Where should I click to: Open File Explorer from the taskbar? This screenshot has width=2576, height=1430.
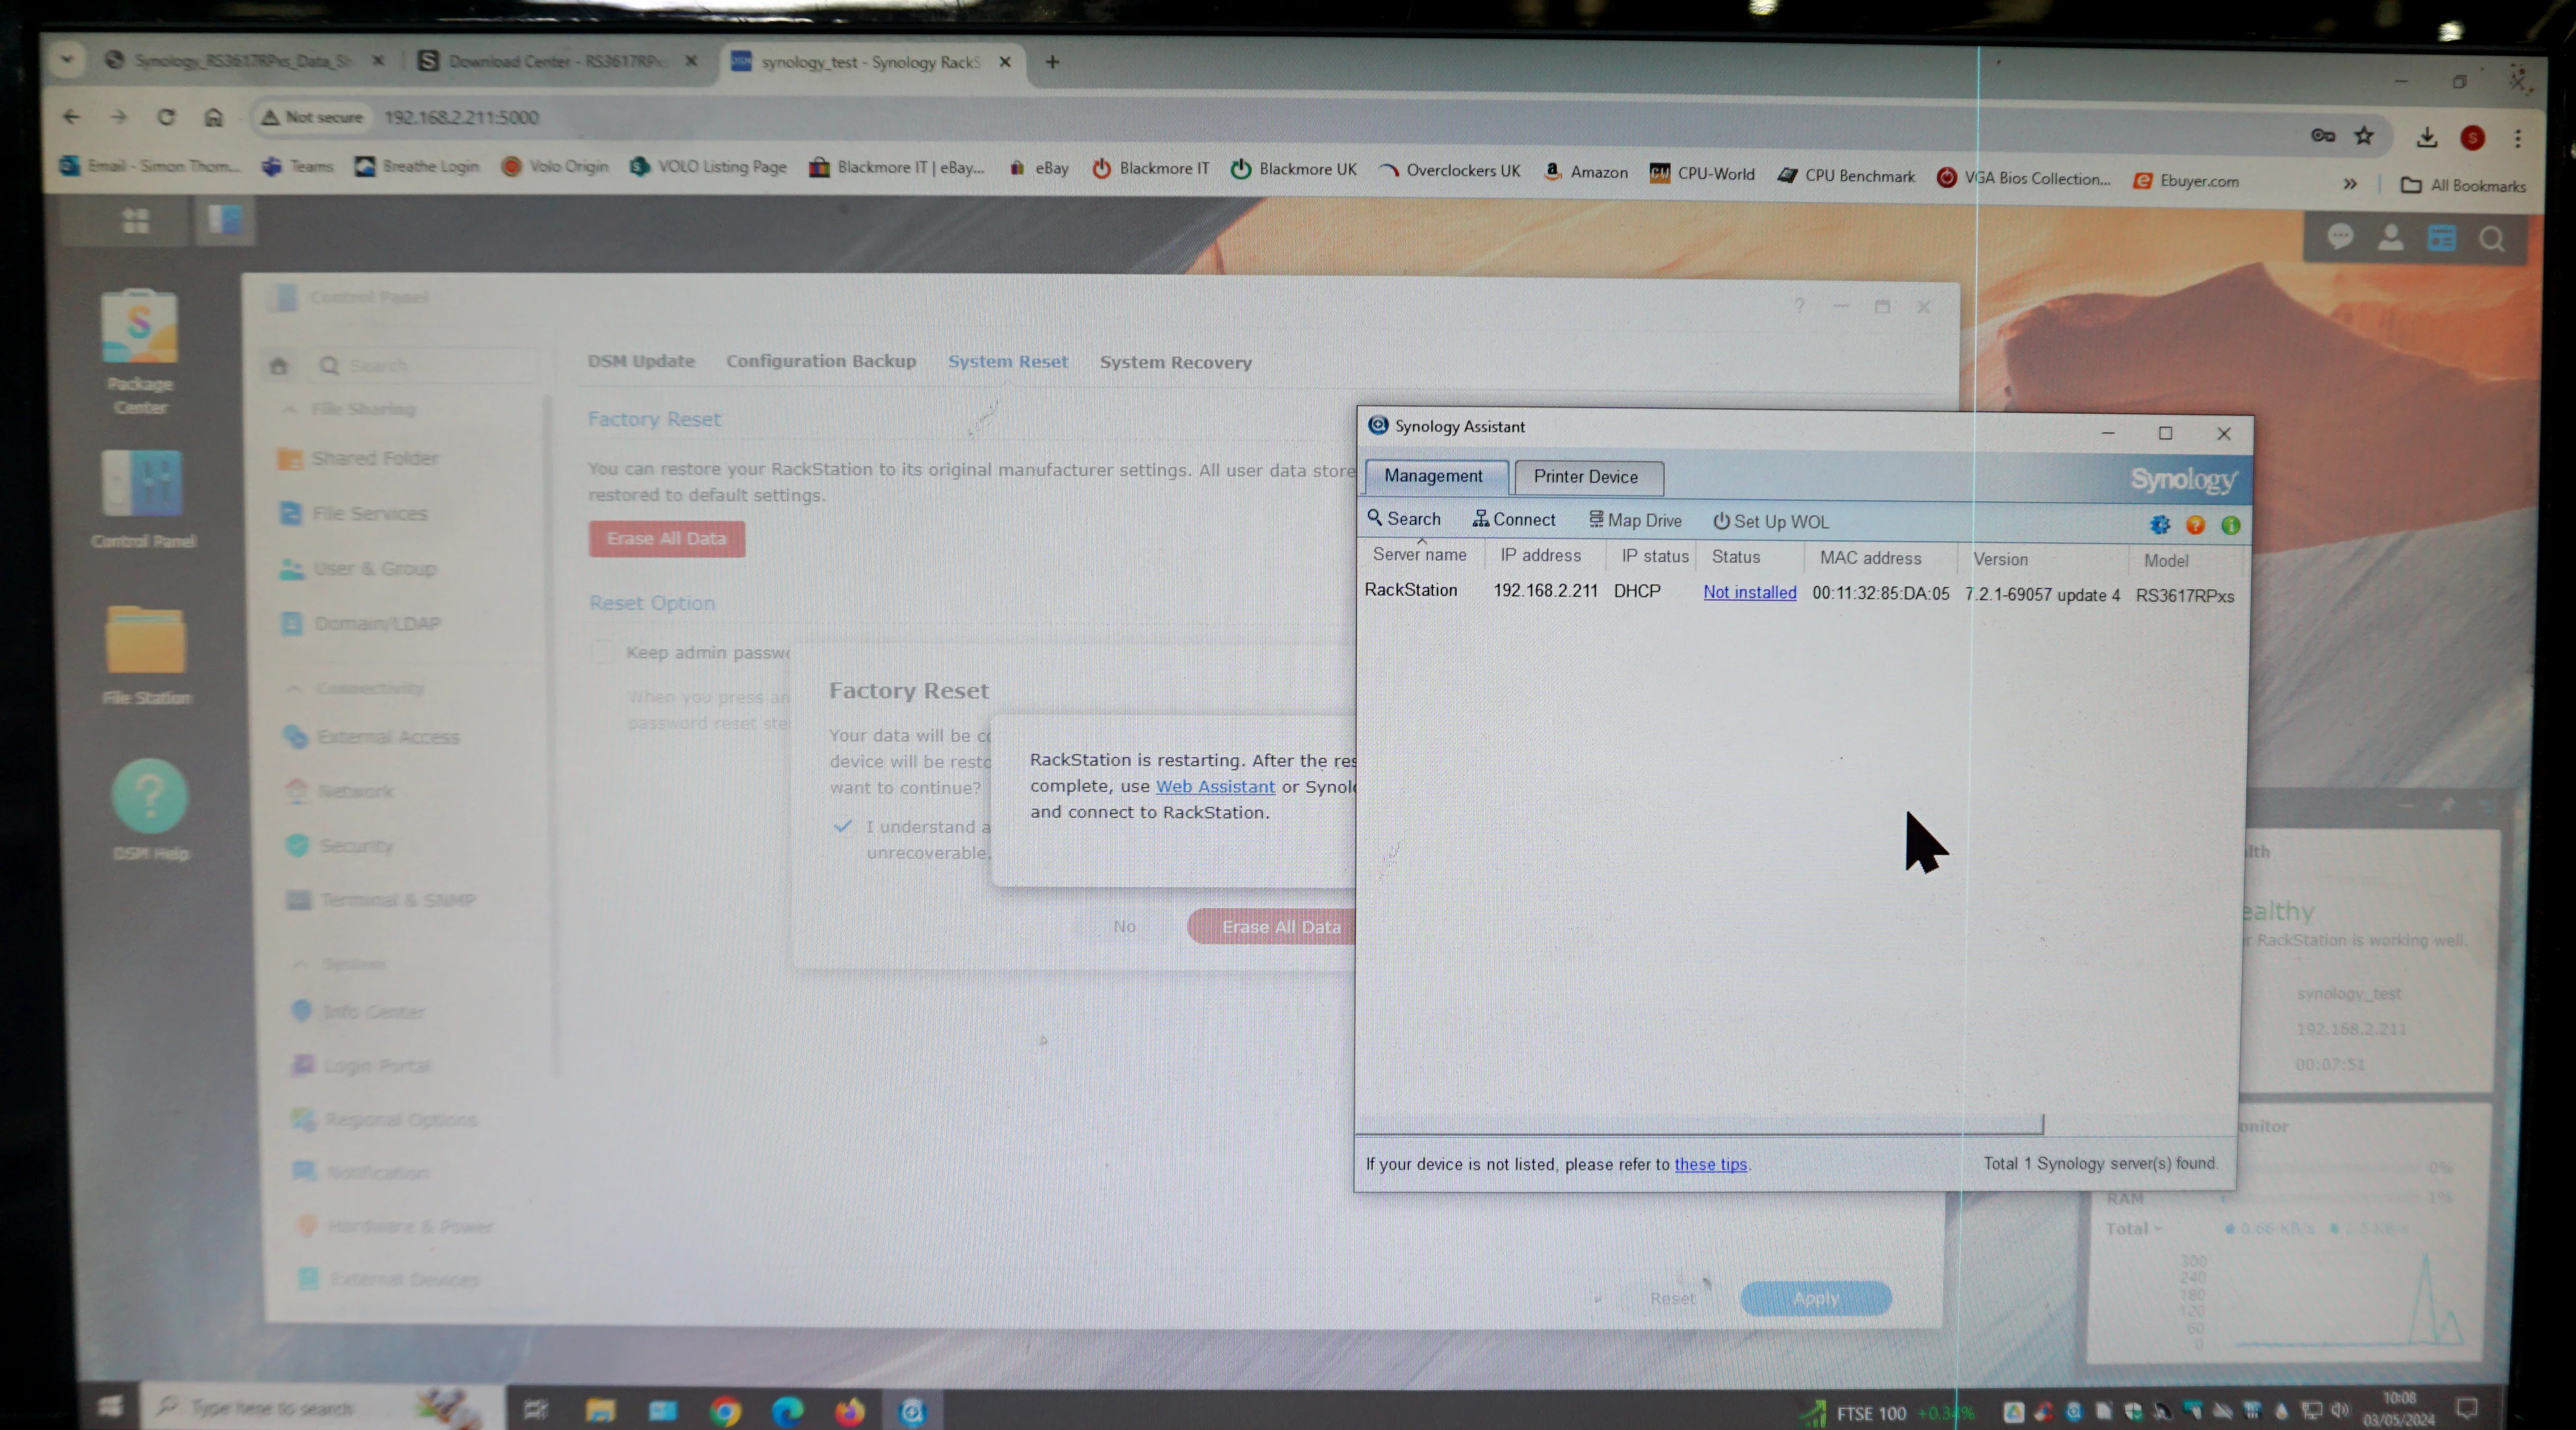click(x=600, y=1410)
